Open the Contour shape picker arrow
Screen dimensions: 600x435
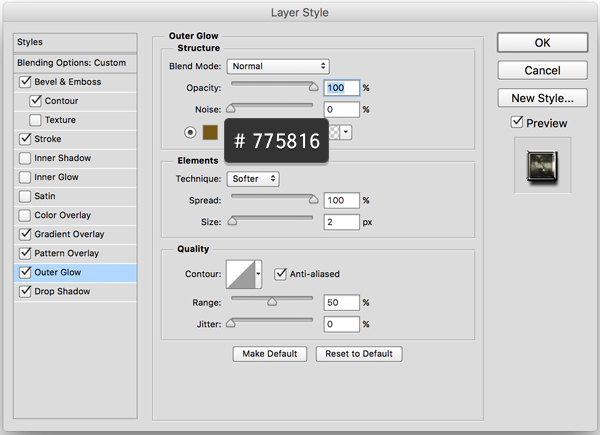259,273
